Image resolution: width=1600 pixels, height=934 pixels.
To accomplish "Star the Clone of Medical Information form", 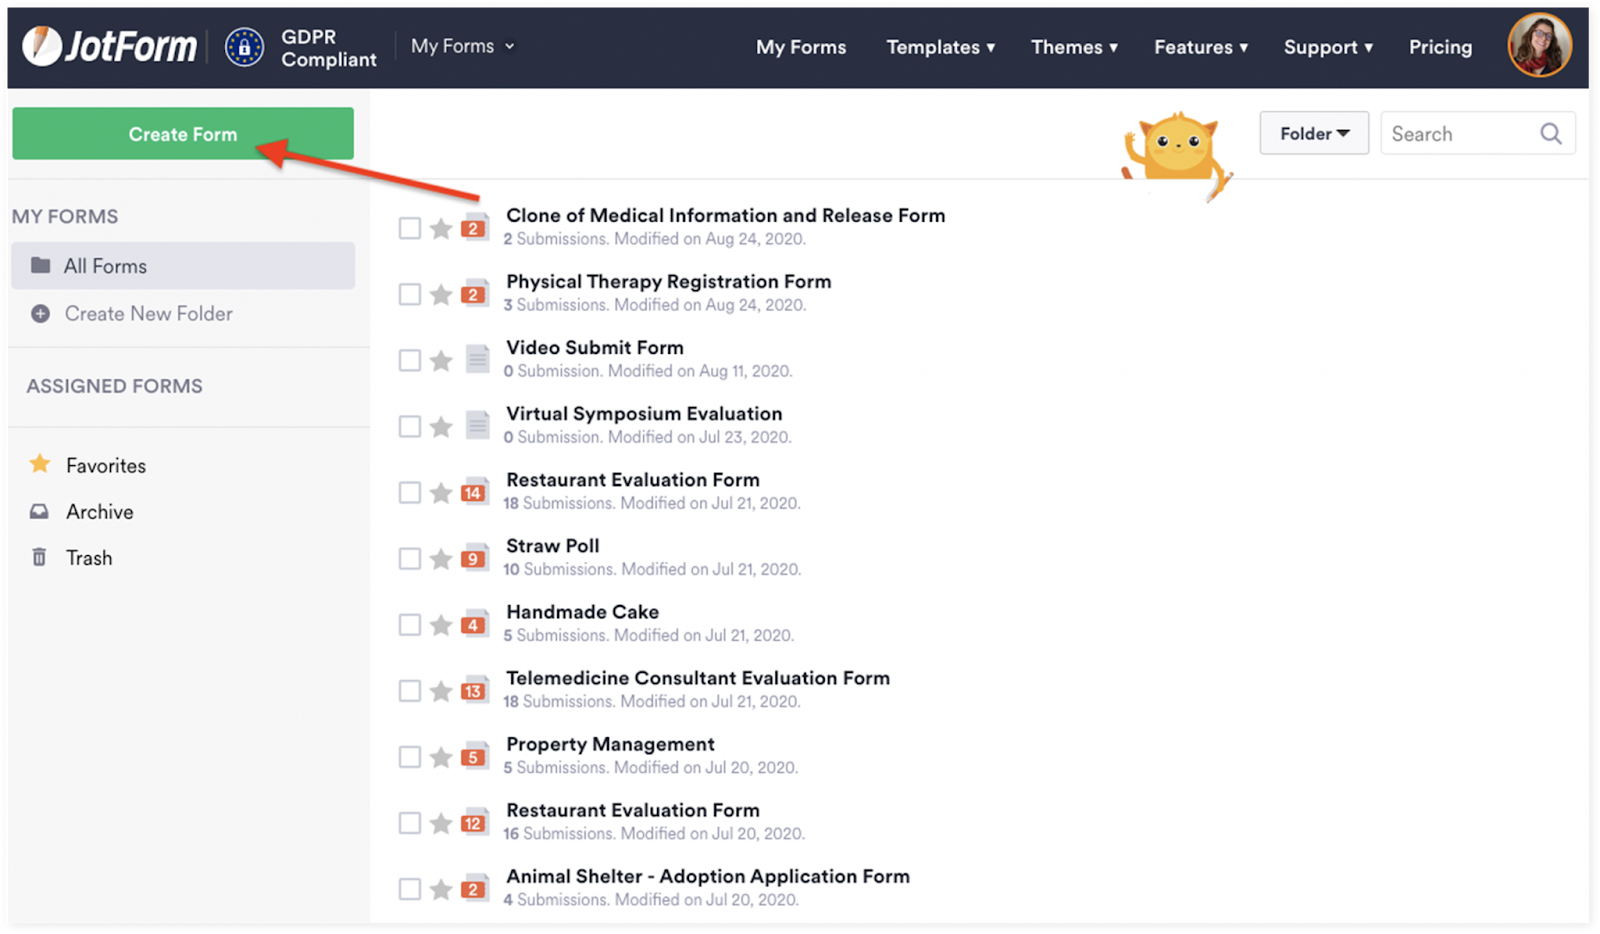I will [x=441, y=228].
